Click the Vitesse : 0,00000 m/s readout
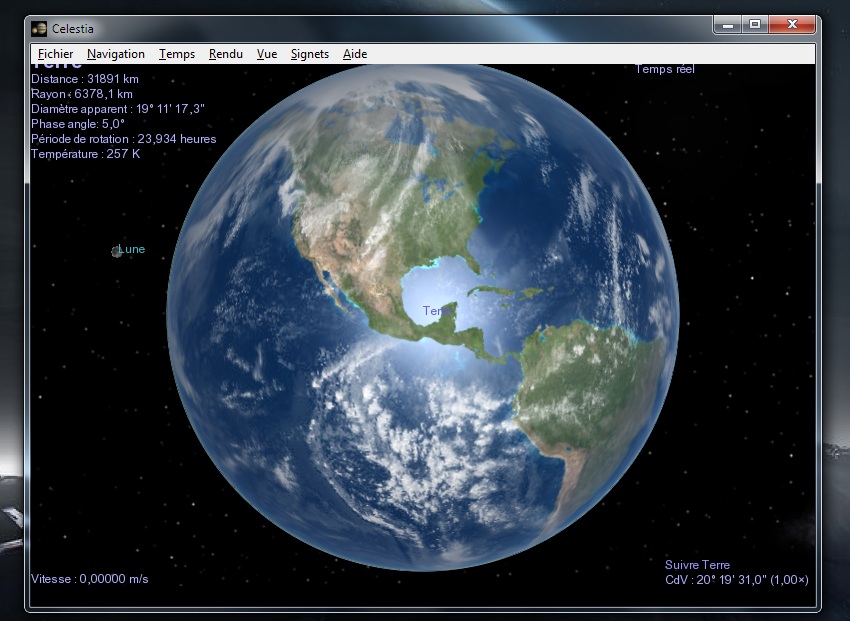The height and width of the screenshot is (621, 850). 89,579
